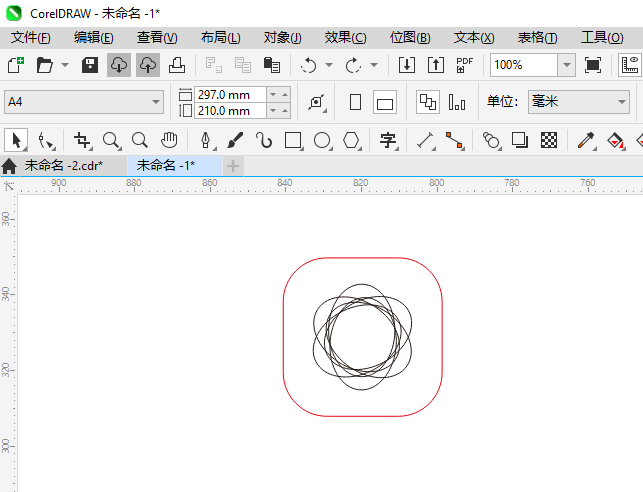
Task: Select the Text tool 字
Action: [389, 140]
